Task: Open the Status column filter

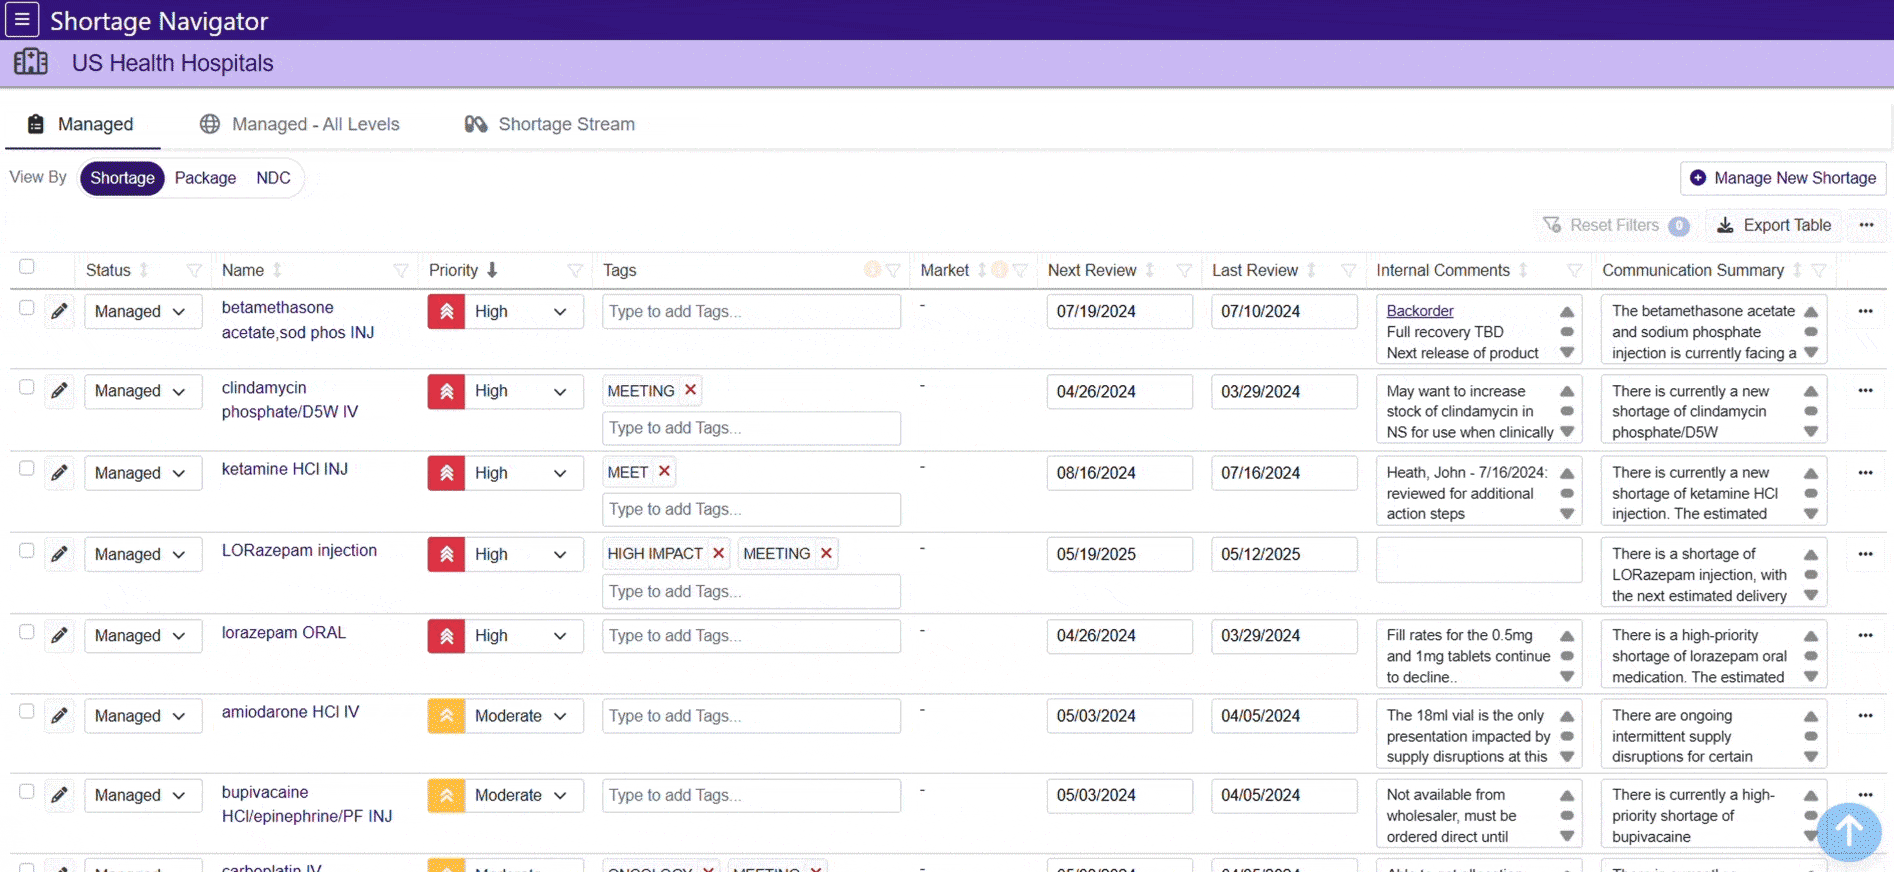Action: (x=194, y=271)
